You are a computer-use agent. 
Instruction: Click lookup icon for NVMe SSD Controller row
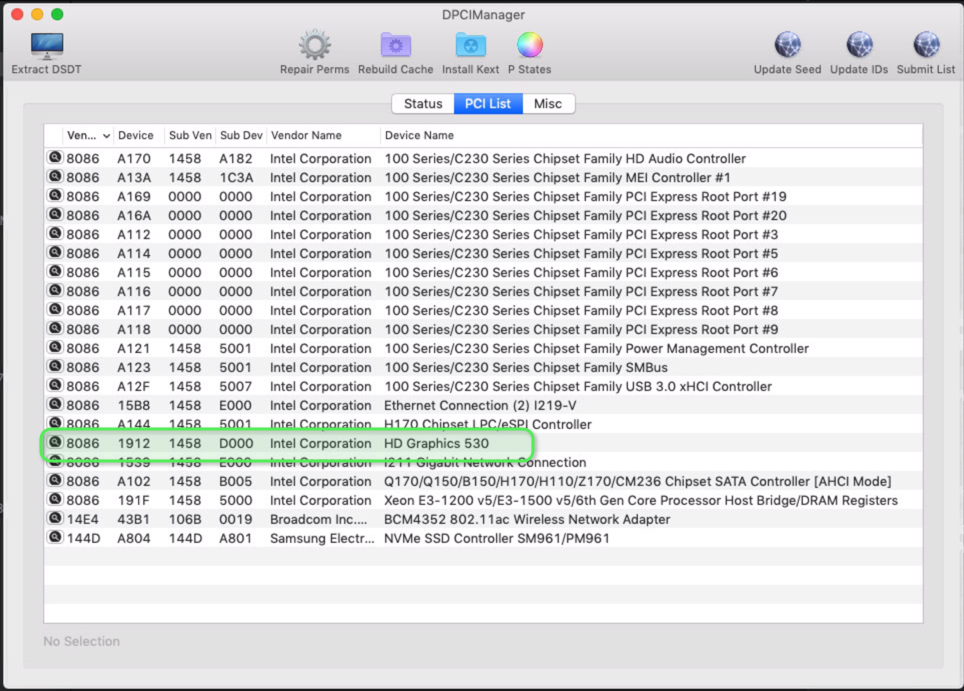click(55, 538)
